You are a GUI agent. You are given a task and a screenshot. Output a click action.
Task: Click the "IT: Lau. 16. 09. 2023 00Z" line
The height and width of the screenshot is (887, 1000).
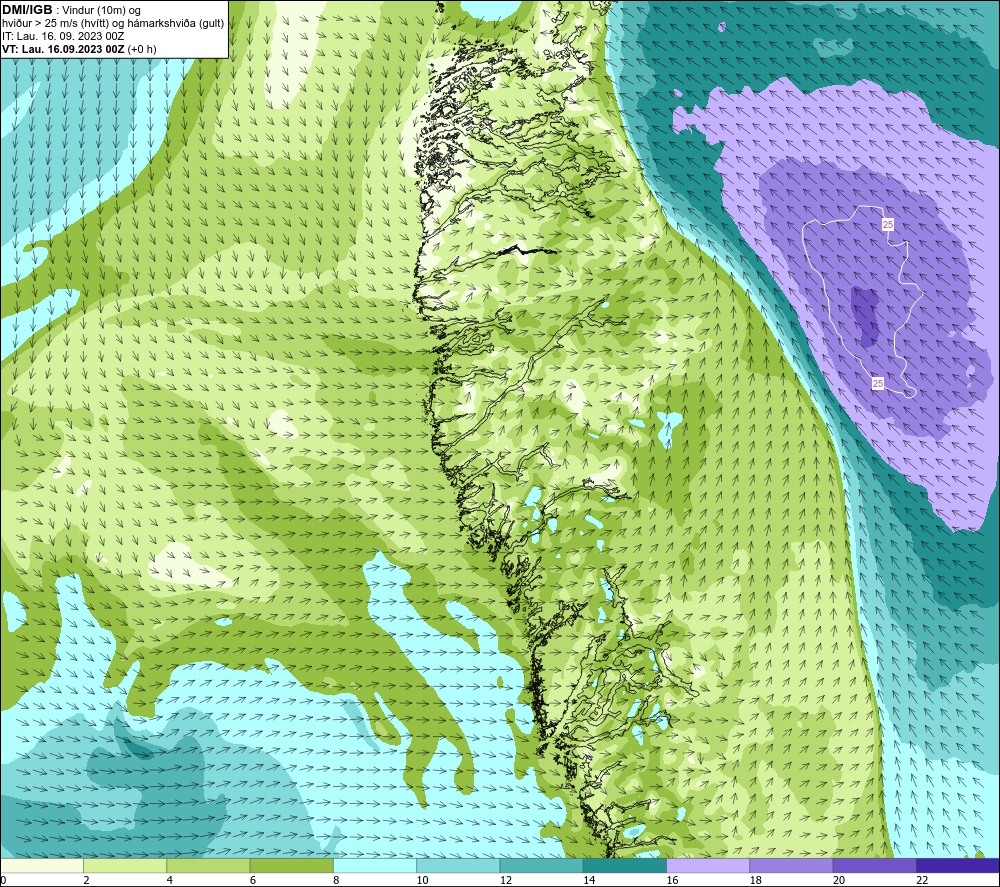coord(63,36)
